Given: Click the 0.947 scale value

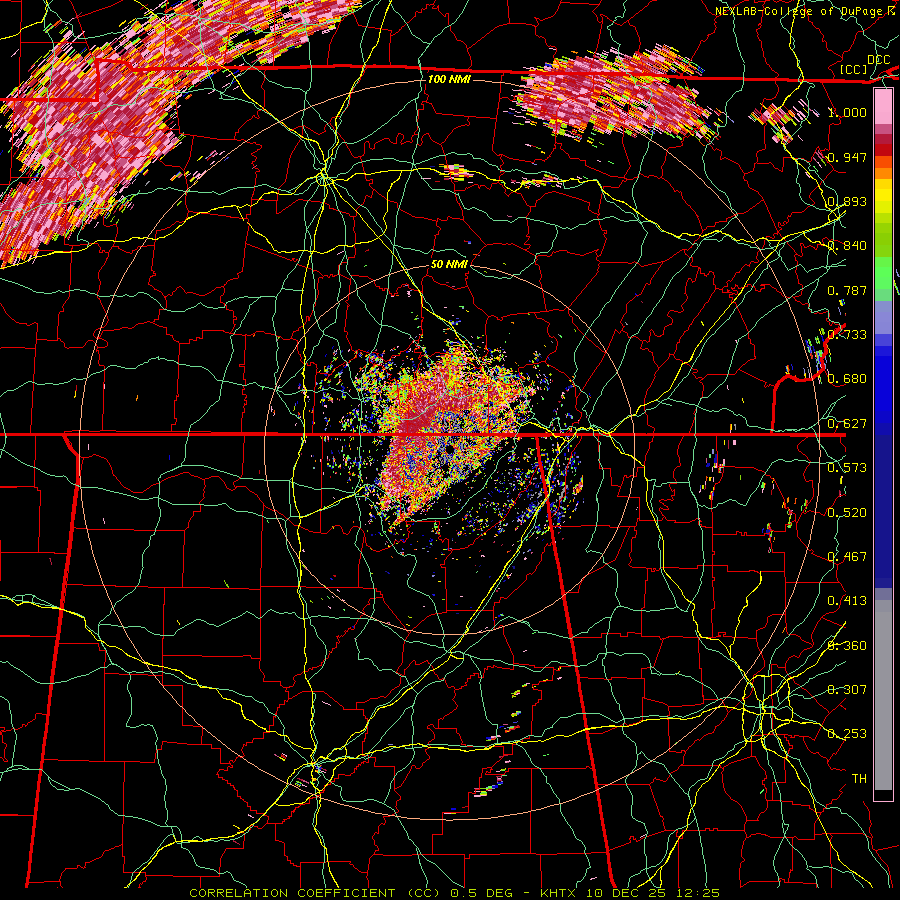Looking at the screenshot, I should (847, 157).
